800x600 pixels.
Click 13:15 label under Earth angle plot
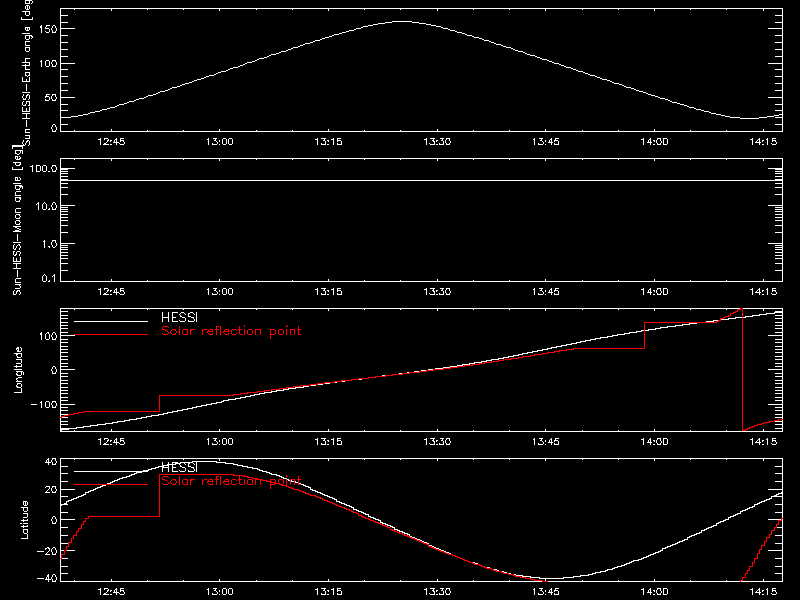[329, 142]
